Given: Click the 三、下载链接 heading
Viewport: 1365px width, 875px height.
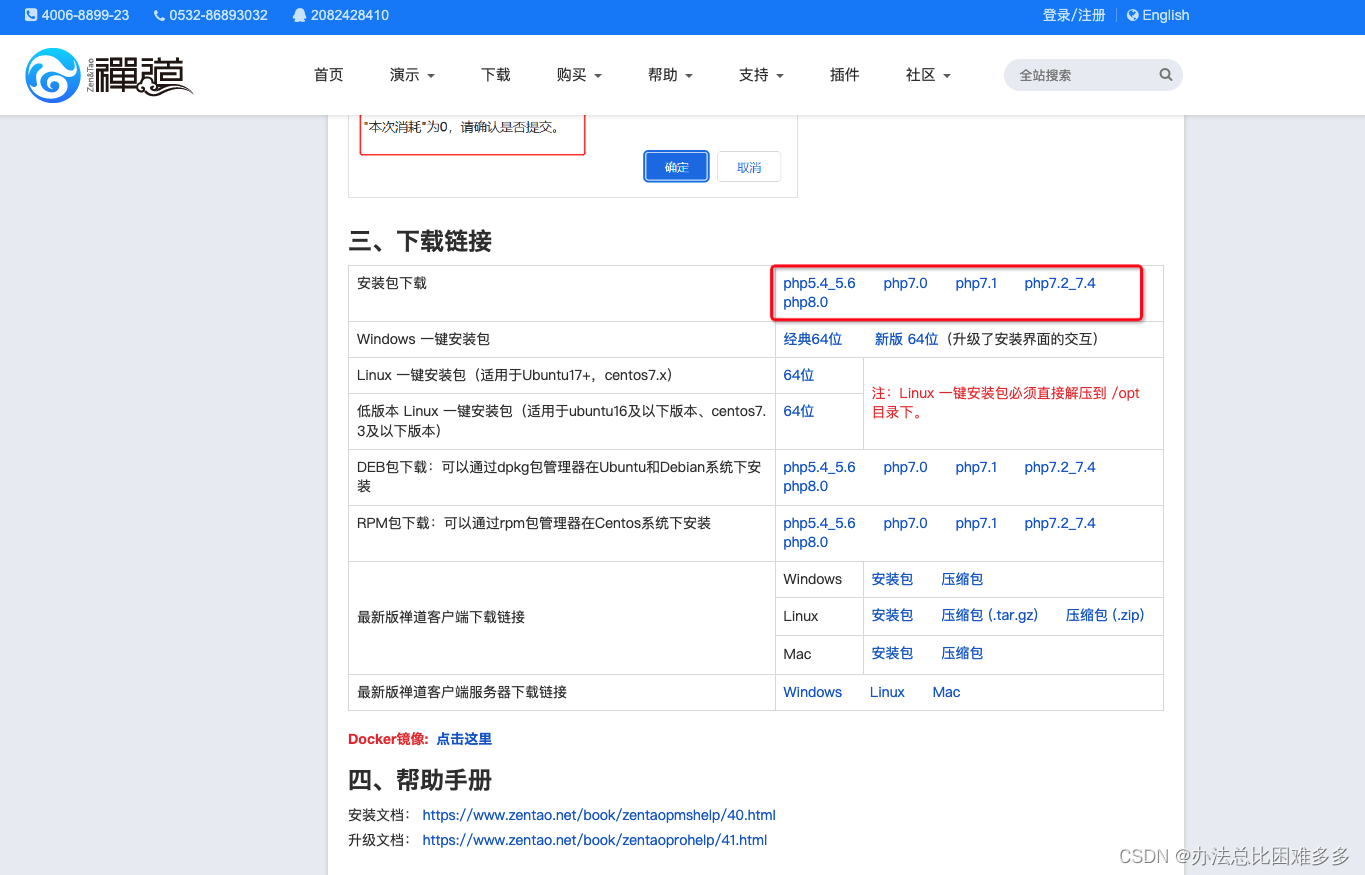Looking at the screenshot, I should [x=420, y=241].
